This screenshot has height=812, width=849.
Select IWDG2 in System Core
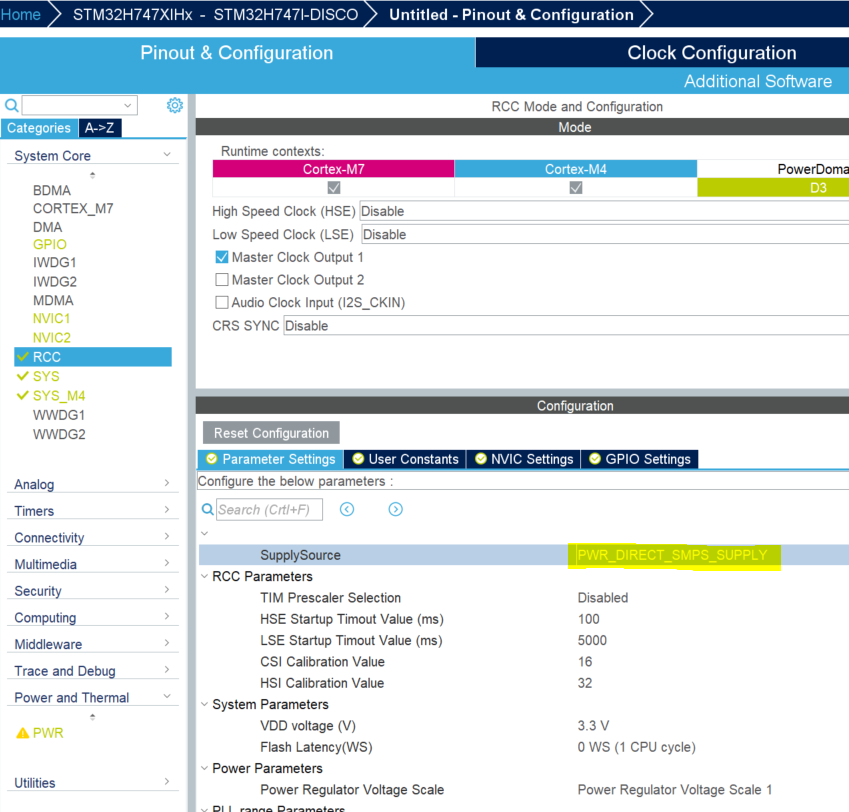(55, 281)
